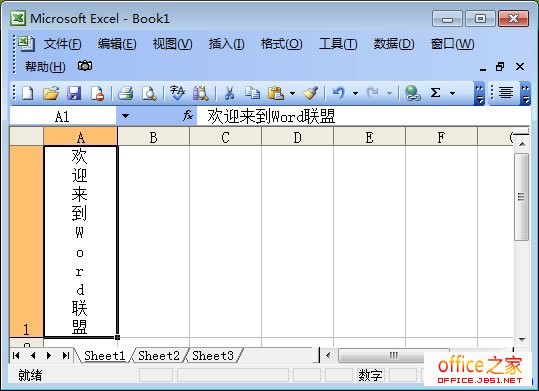Click the text alignment icon on the formatting toolbar
Image resolution: width=539 pixels, height=391 pixels.
click(506, 93)
